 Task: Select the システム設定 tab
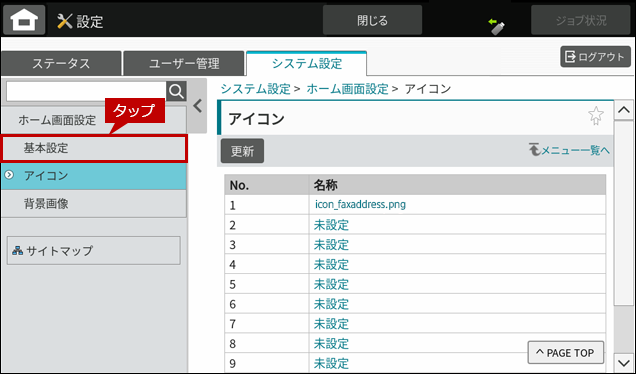coord(307,63)
